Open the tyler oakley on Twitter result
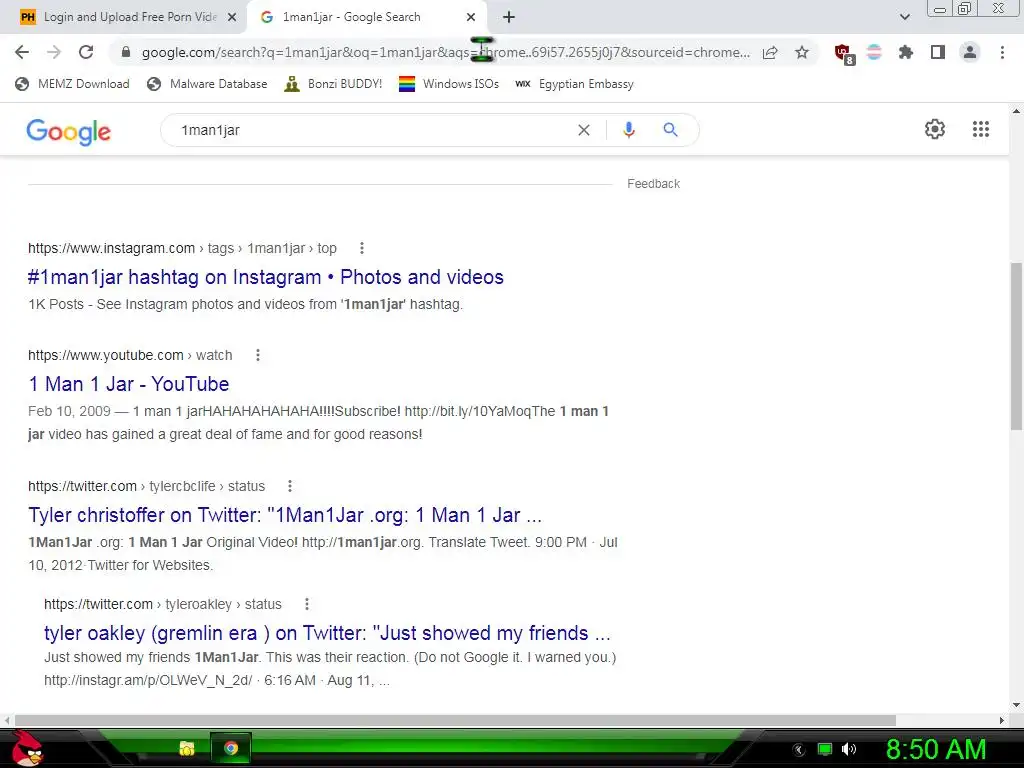 tap(327, 633)
